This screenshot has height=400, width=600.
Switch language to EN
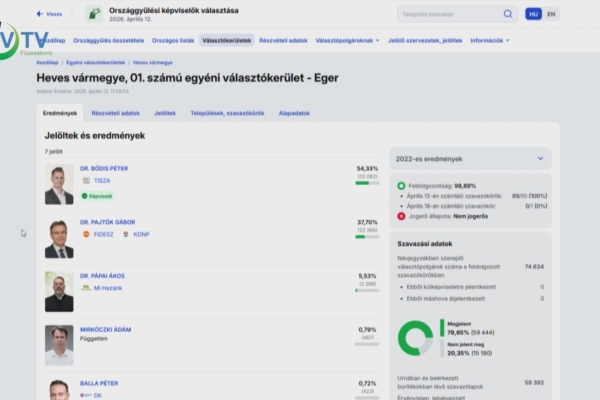(x=551, y=14)
